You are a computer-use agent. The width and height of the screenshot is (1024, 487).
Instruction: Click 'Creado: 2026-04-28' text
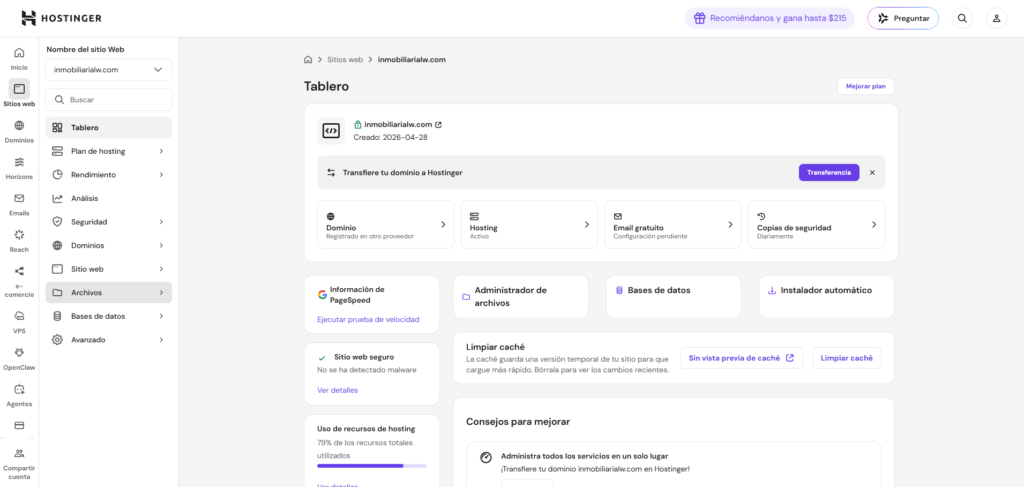(x=391, y=138)
